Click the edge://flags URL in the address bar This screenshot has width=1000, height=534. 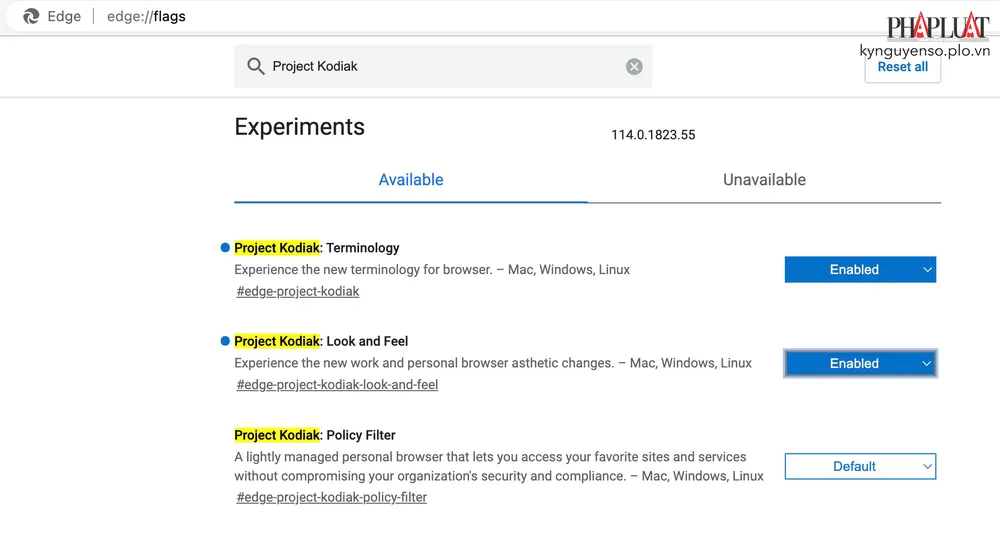pos(146,16)
